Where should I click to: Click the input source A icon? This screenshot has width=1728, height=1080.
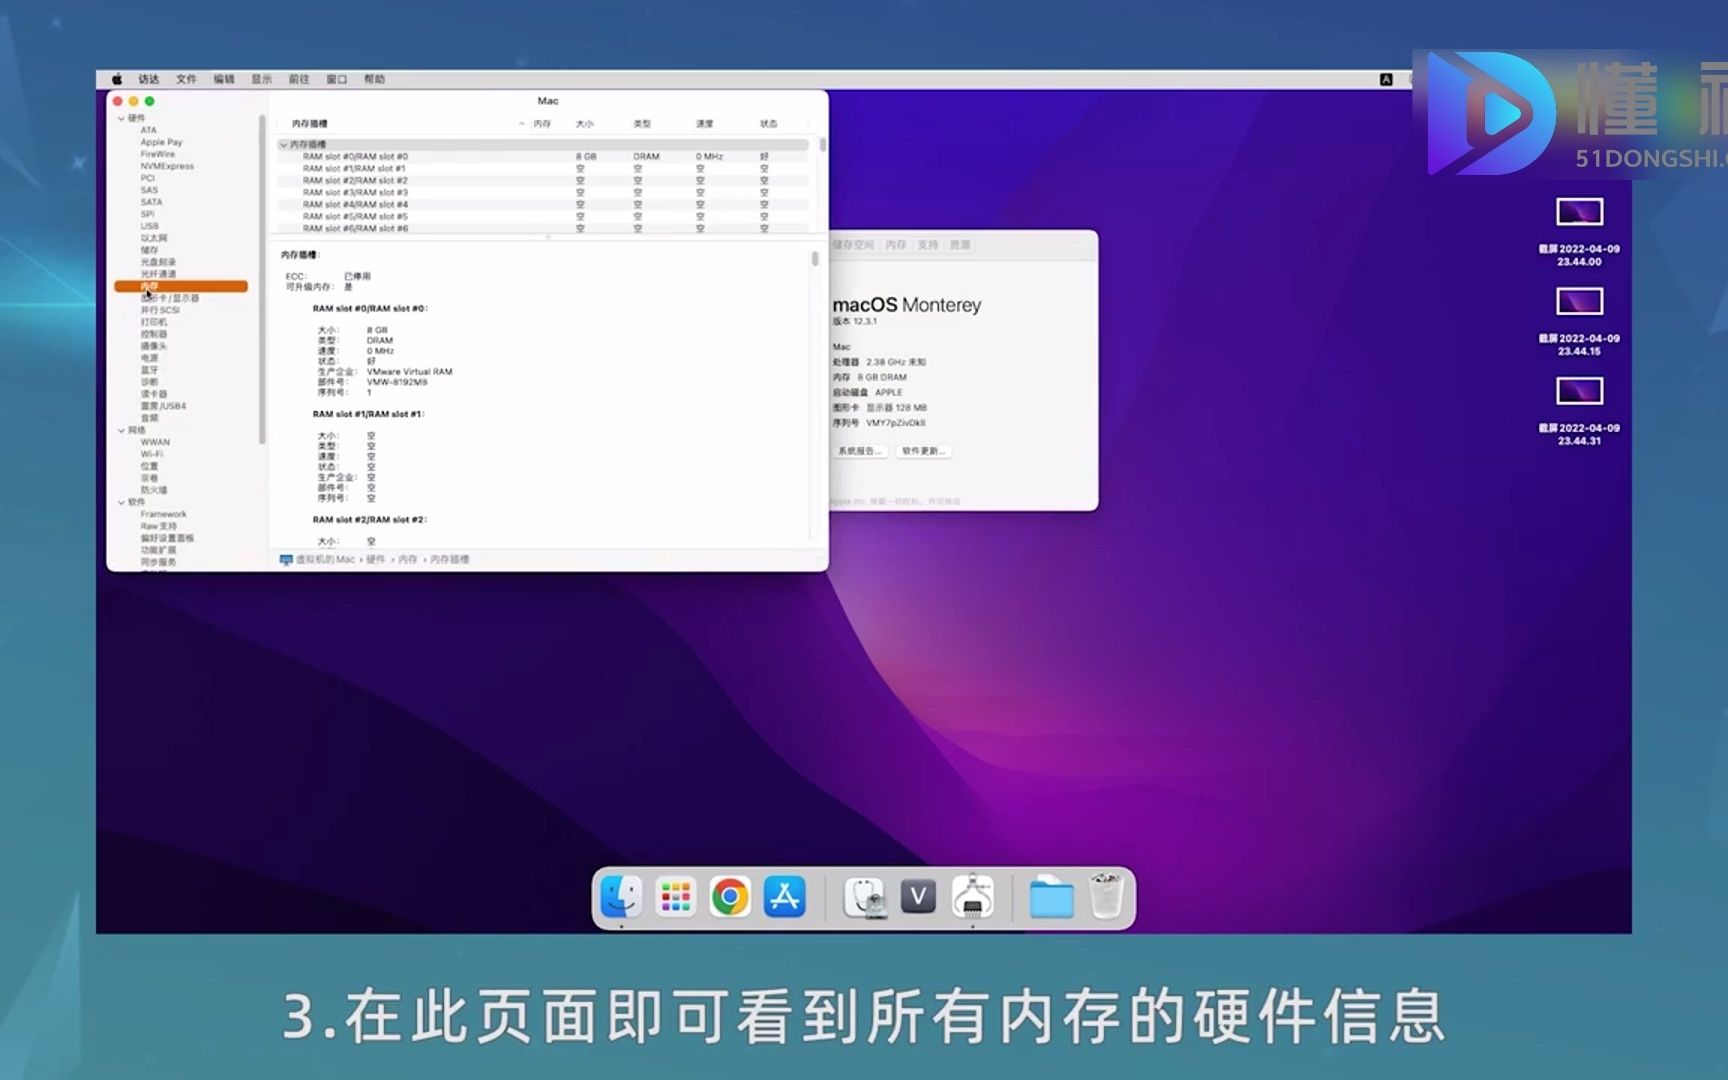[x=1386, y=79]
